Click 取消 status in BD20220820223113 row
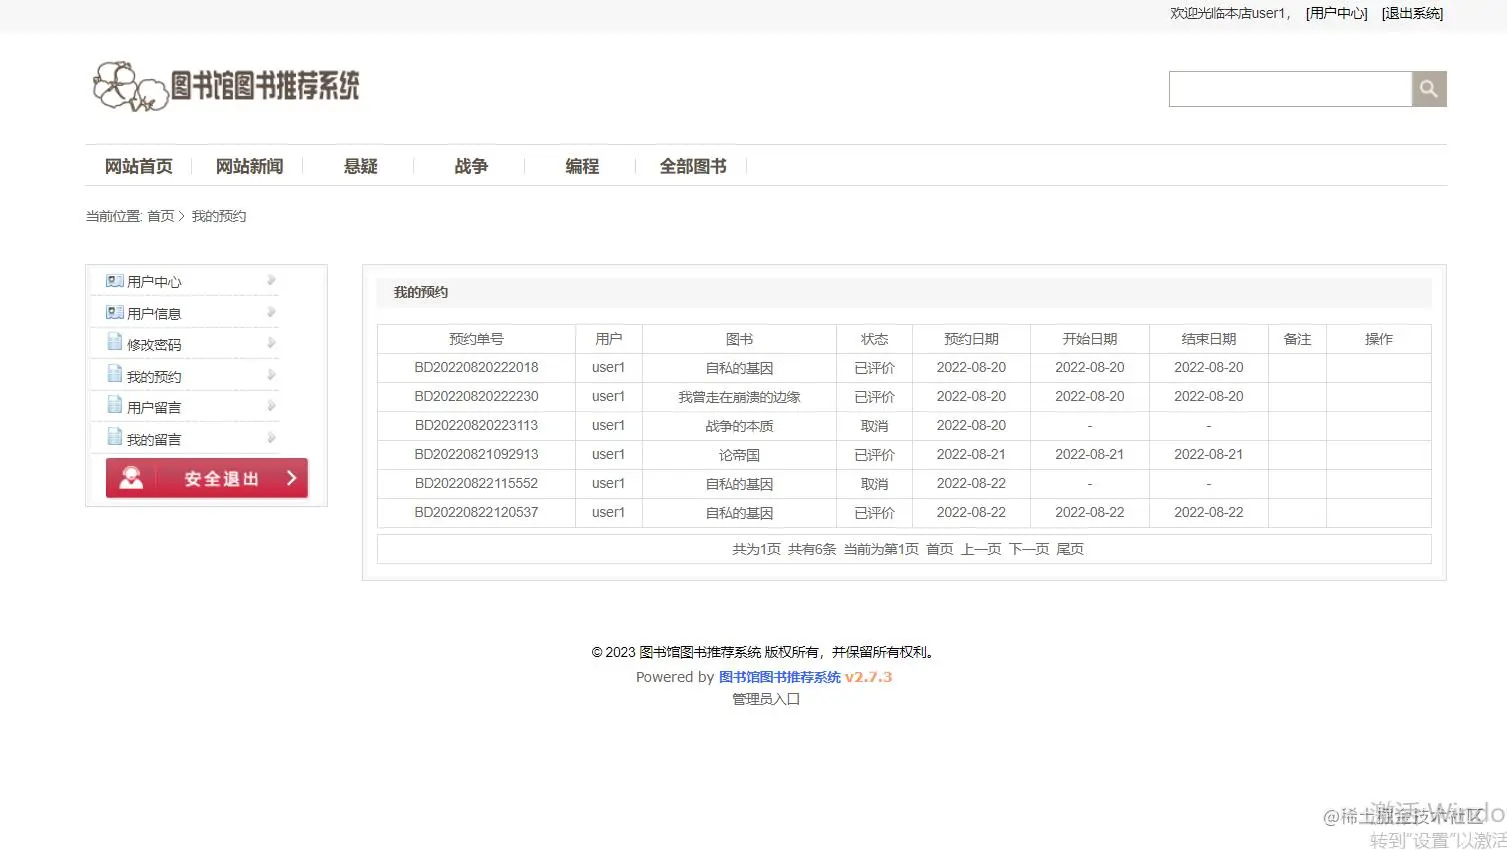 pyautogui.click(x=874, y=426)
